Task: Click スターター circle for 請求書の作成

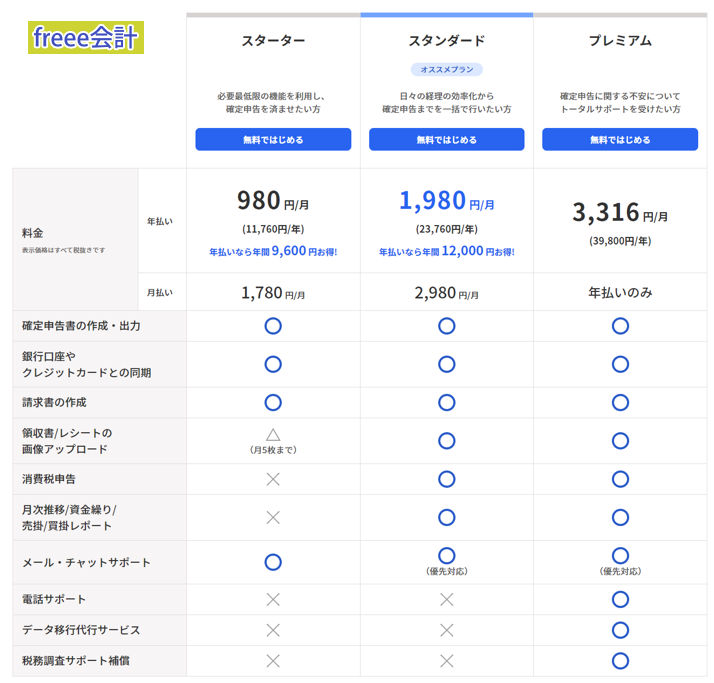Action: point(273,403)
